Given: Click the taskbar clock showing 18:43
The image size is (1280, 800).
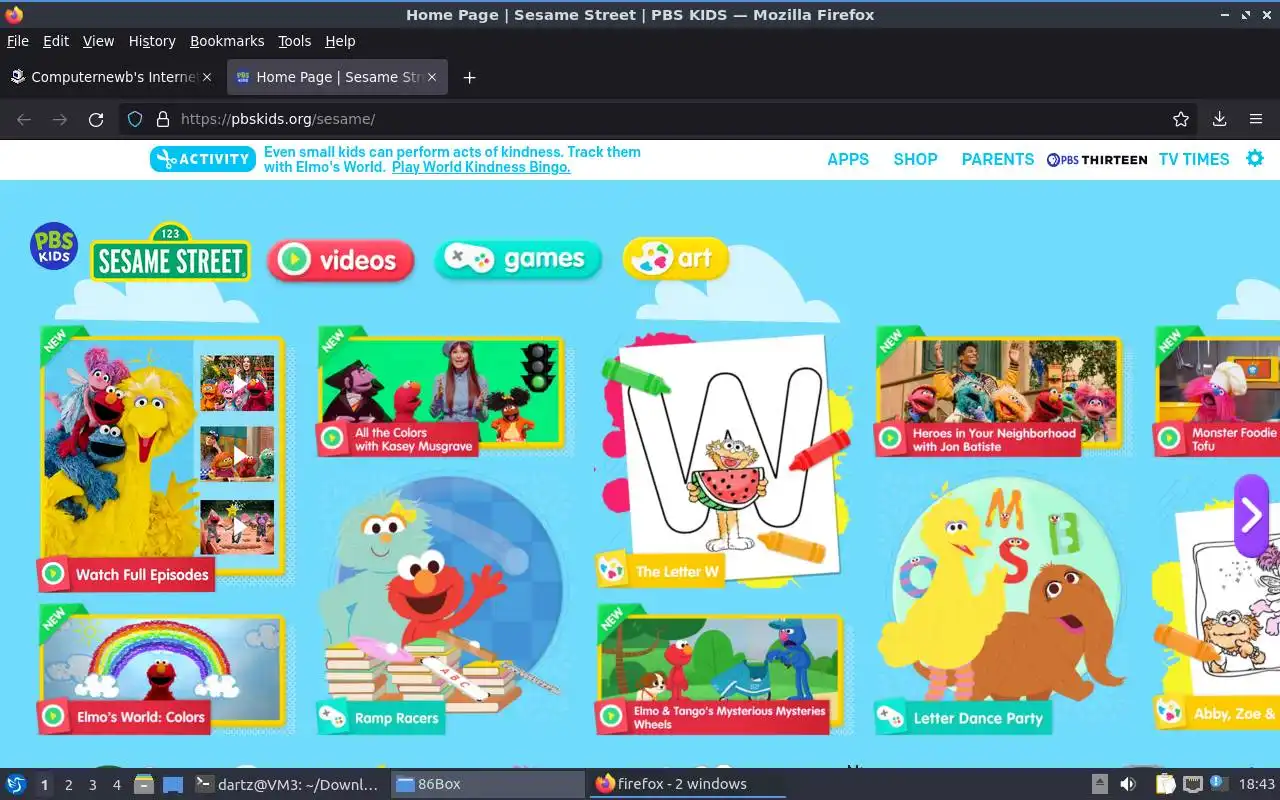Looking at the screenshot, I should click(1257, 784).
